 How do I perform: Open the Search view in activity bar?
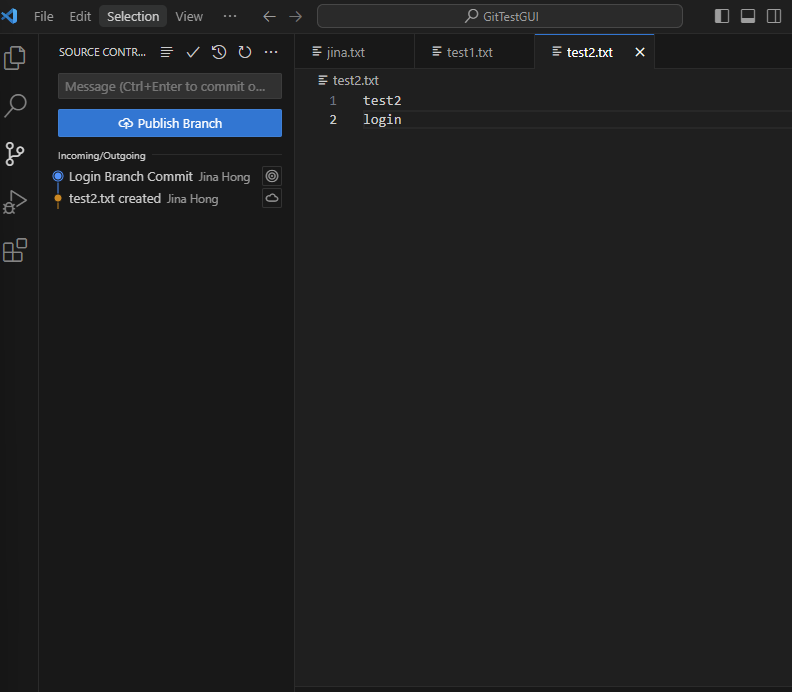coord(15,106)
